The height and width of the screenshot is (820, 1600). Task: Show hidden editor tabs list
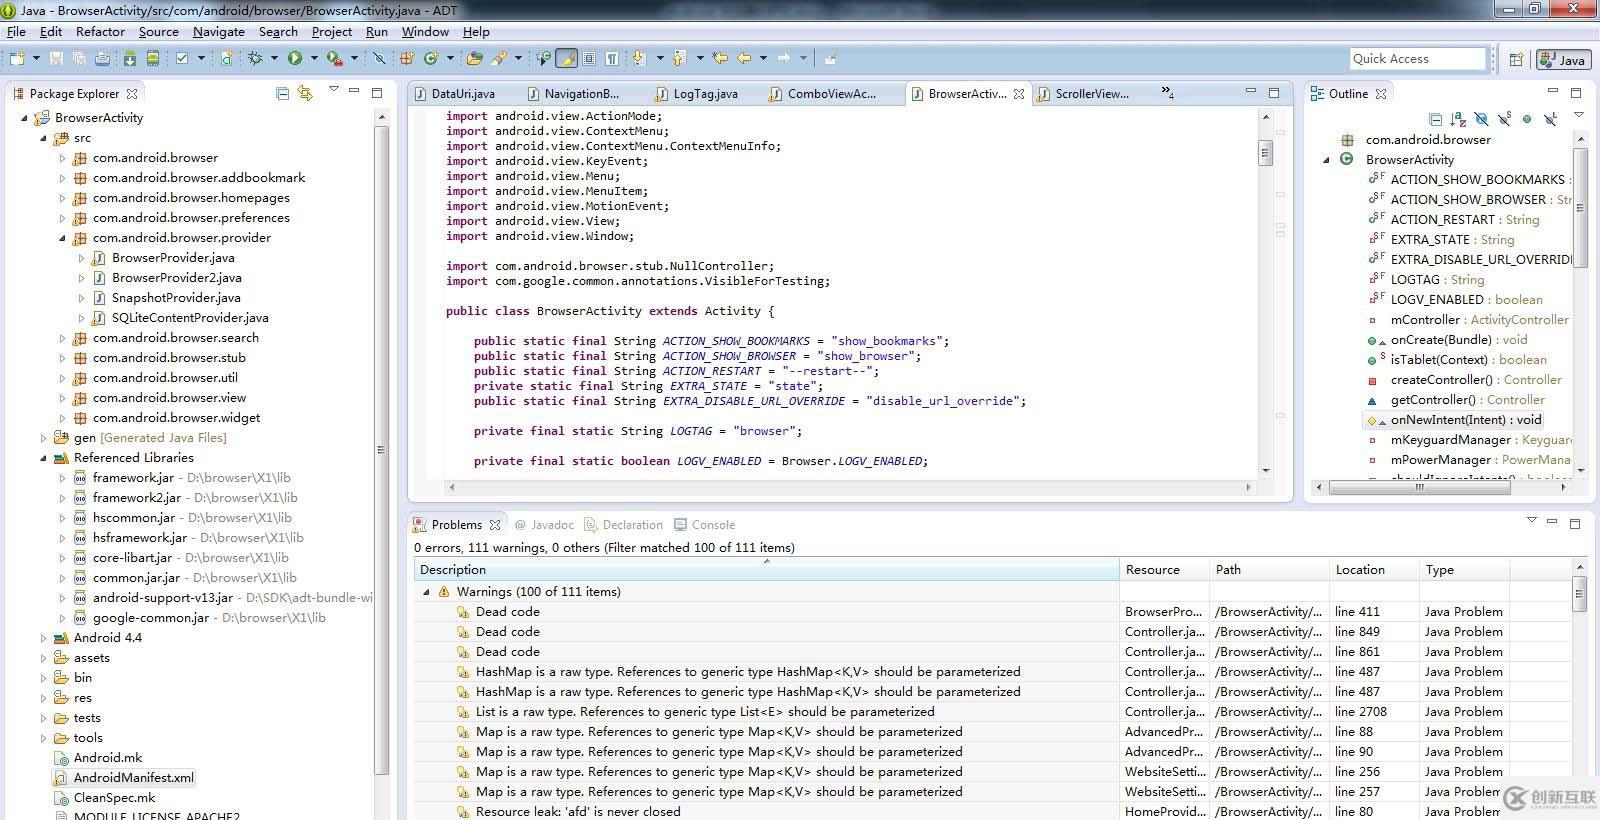click(1167, 92)
